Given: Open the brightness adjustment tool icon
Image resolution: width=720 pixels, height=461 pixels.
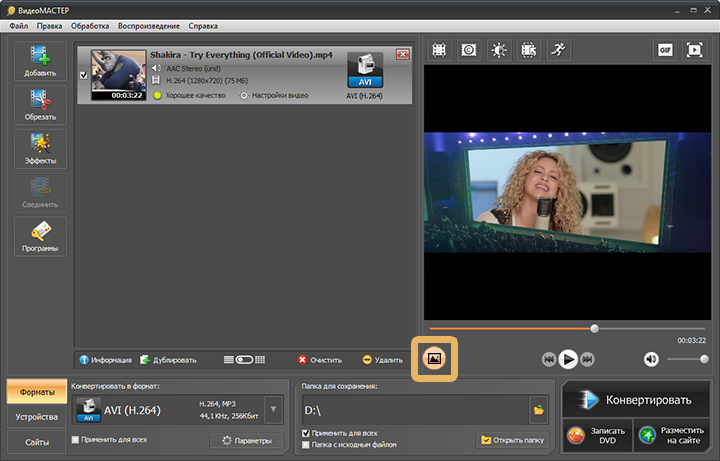Looking at the screenshot, I should 499,50.
